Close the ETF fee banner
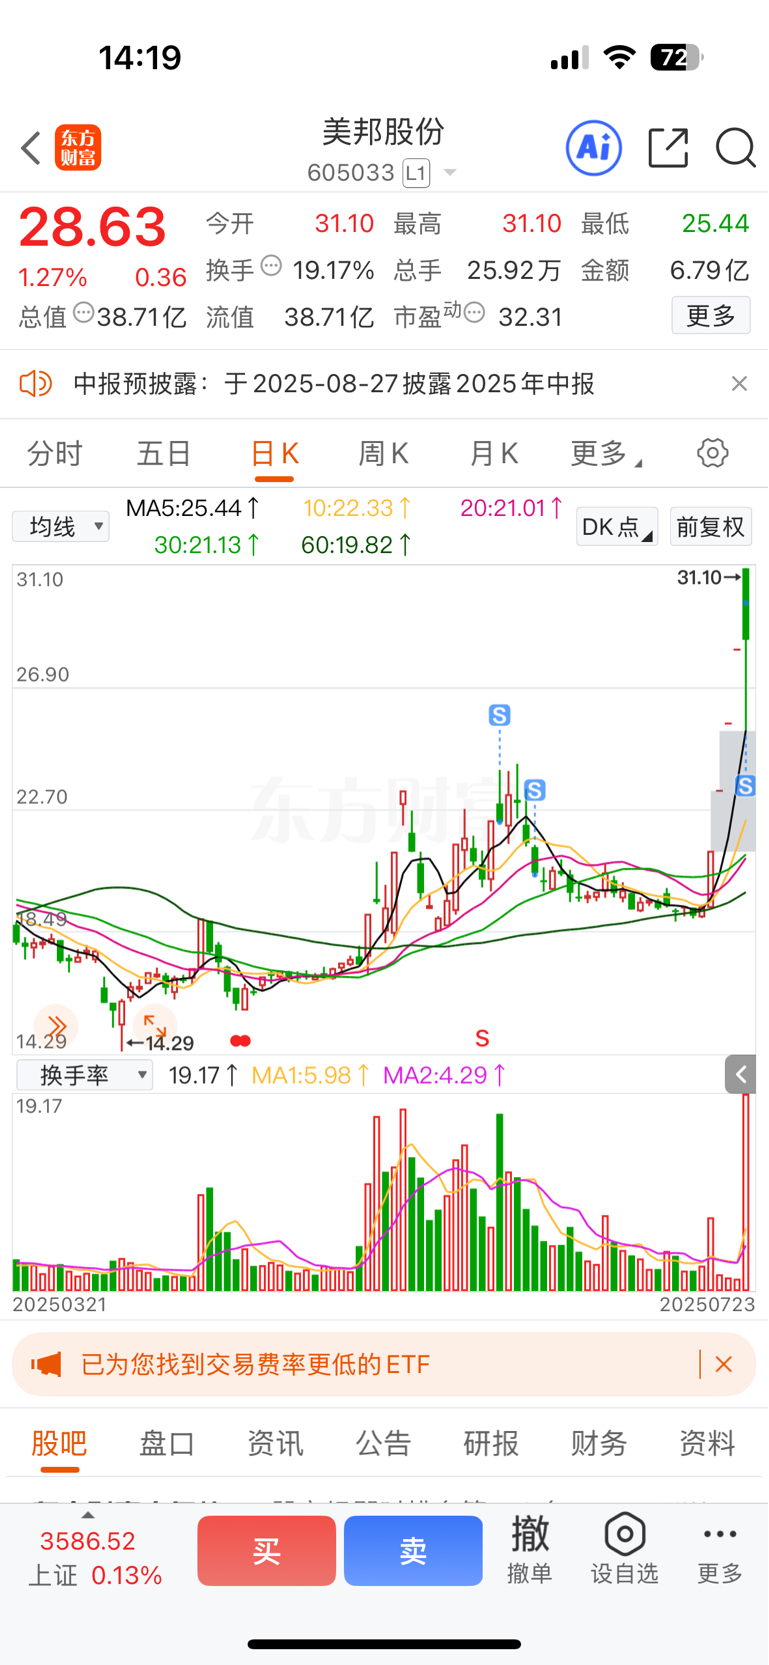The width and height of the screenshot is (769, 1665). coord(724,1364)
